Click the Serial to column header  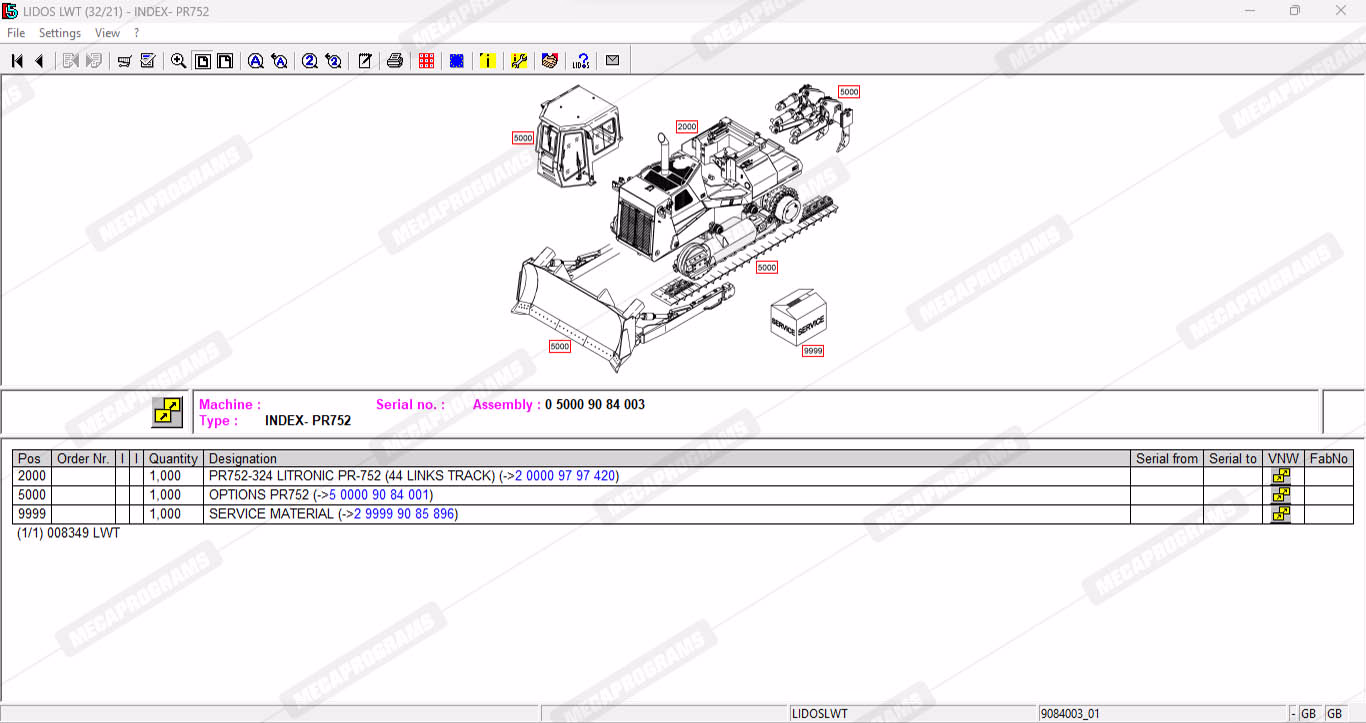(x=1233, y=459)
